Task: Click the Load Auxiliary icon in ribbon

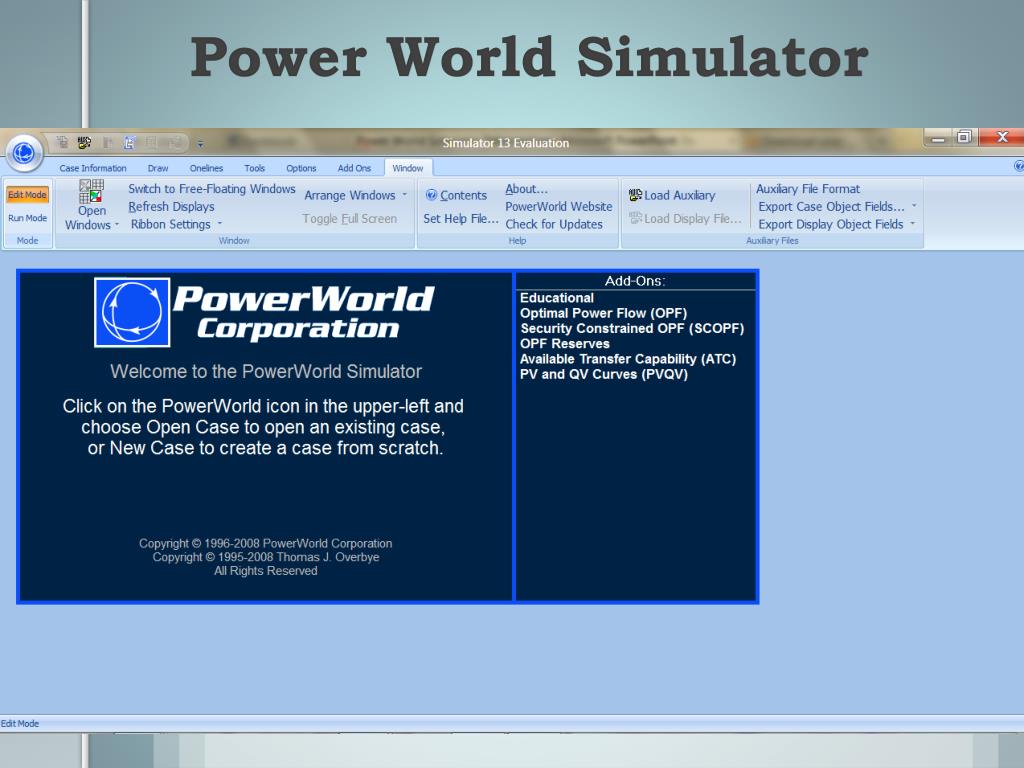Action: click(635, 195)
